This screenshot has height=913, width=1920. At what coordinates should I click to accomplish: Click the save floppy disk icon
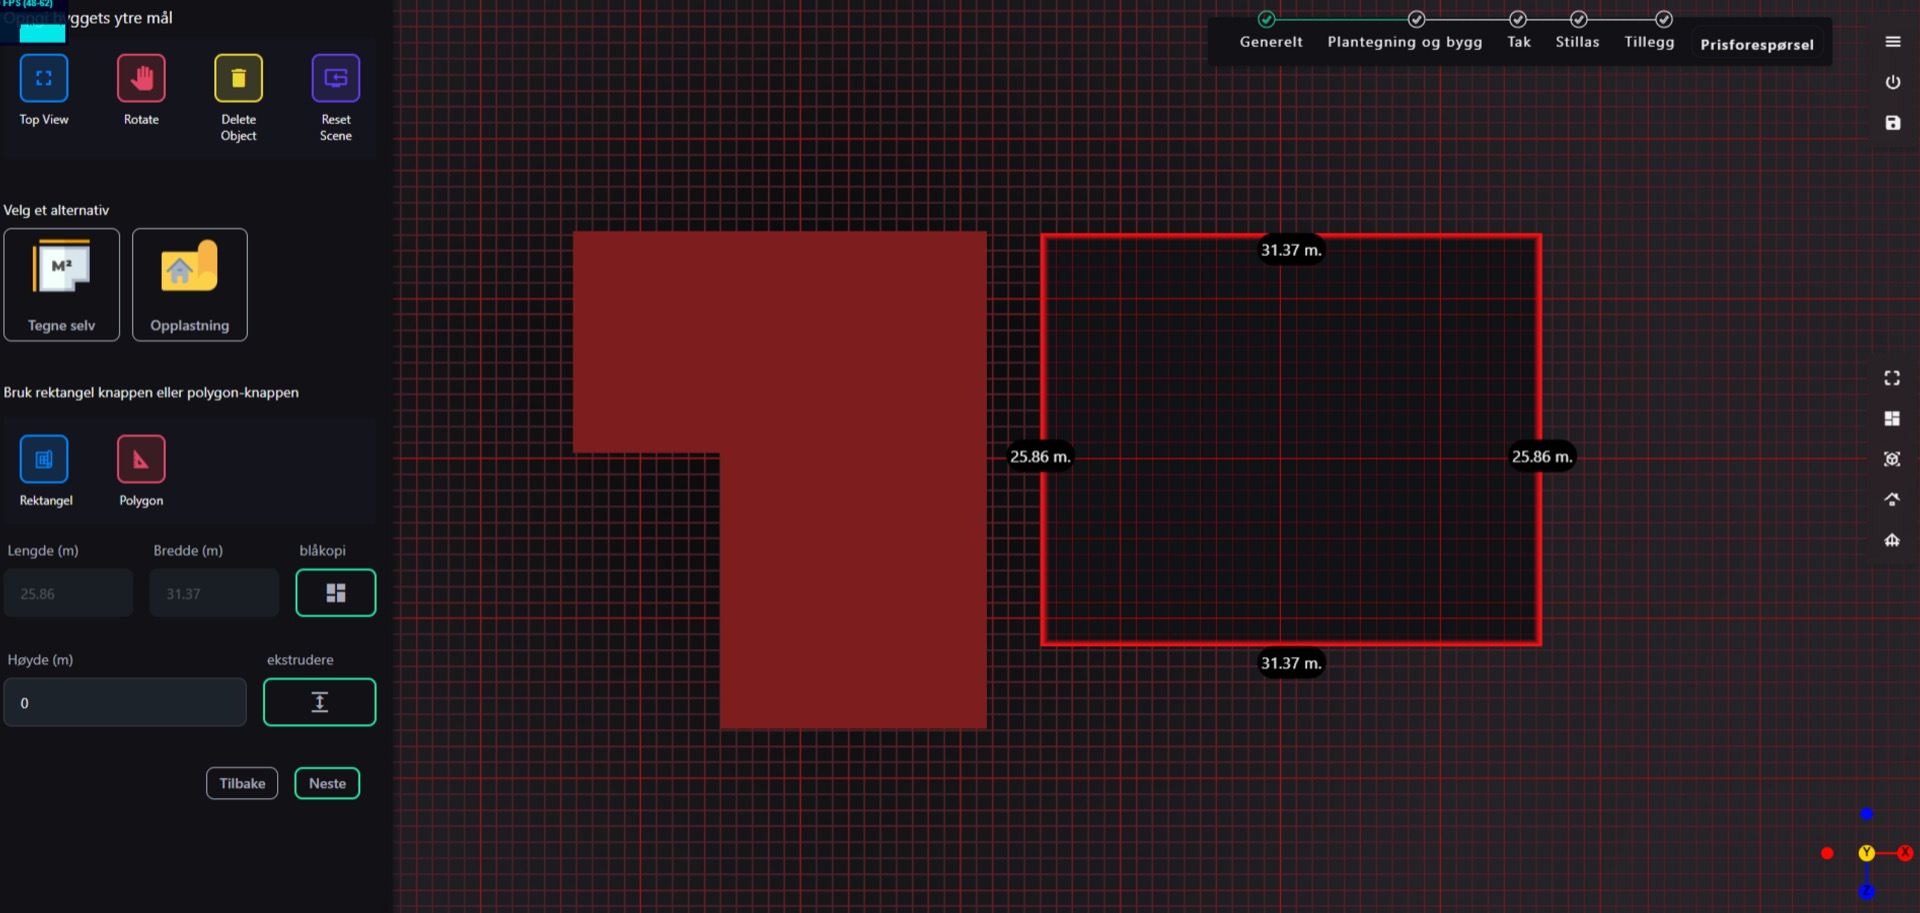tap(1892, 123)
